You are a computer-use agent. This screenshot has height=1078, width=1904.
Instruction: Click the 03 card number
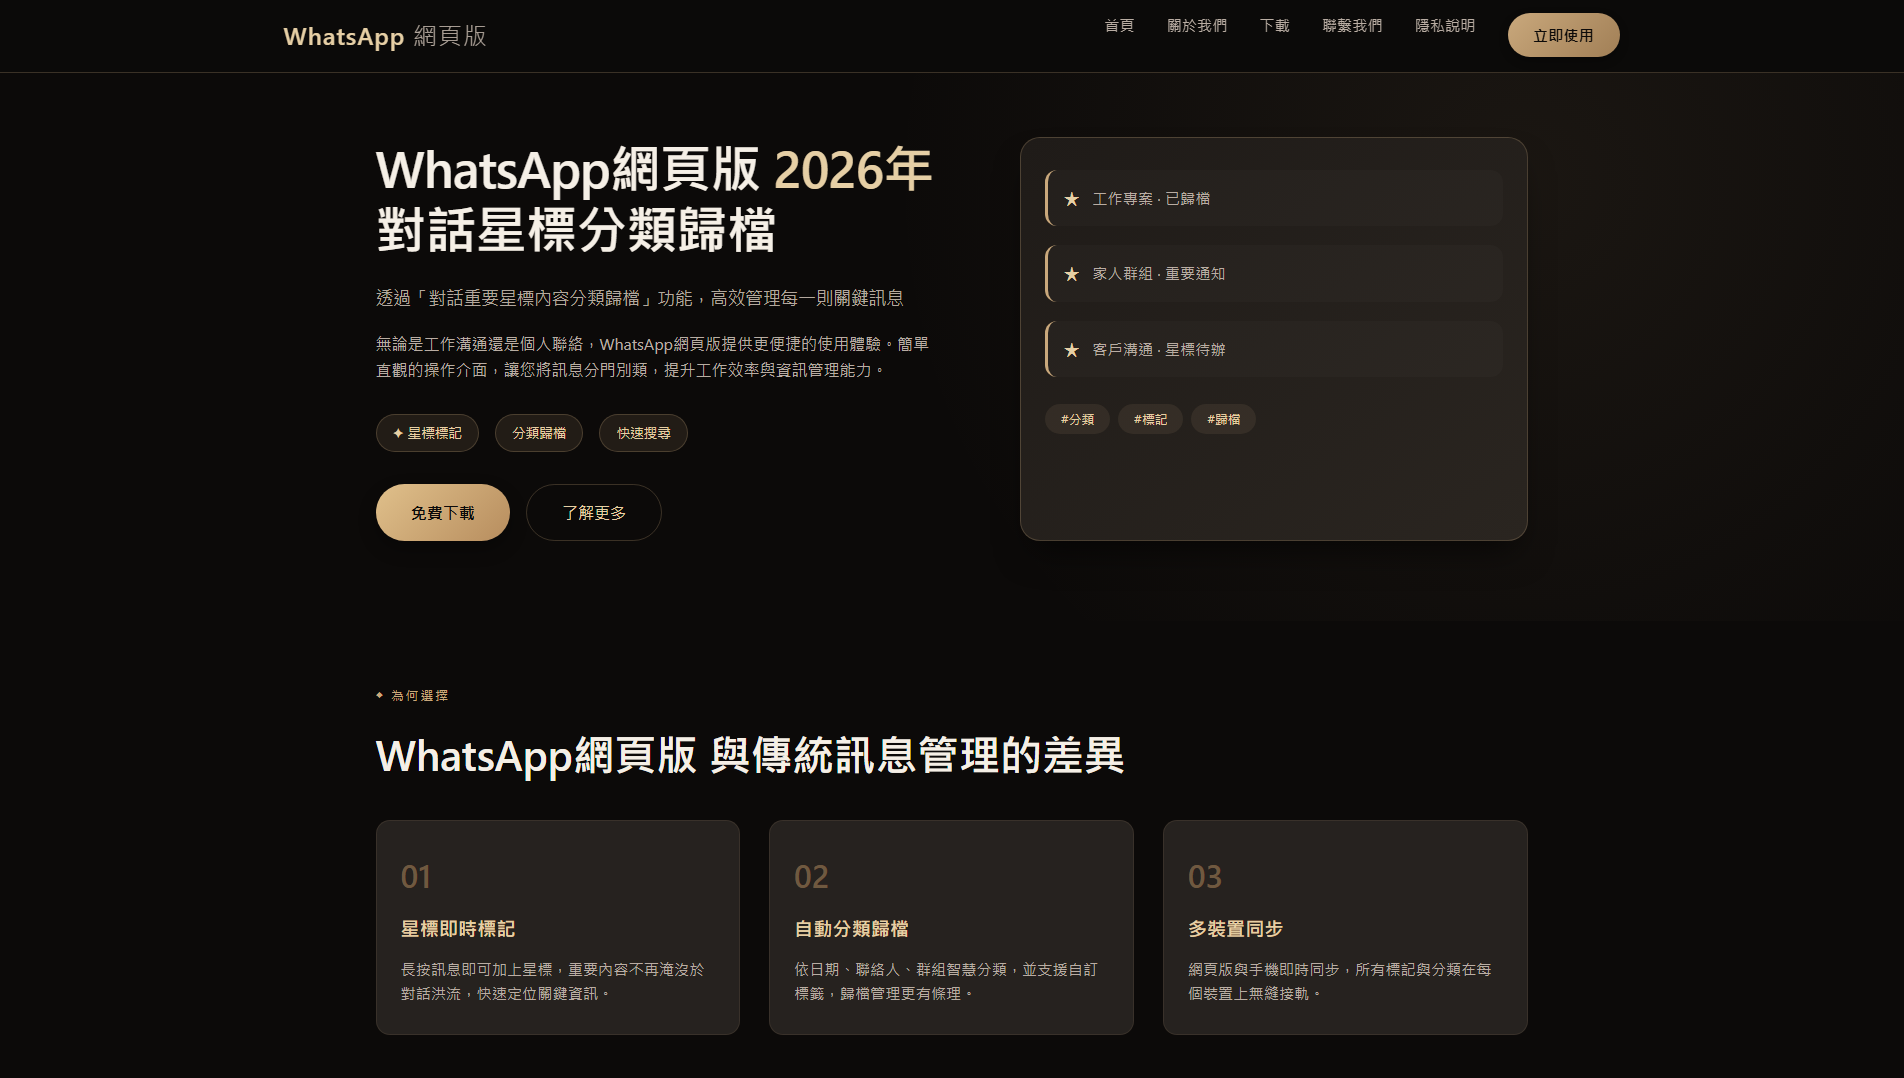(x=1205, y=877)
